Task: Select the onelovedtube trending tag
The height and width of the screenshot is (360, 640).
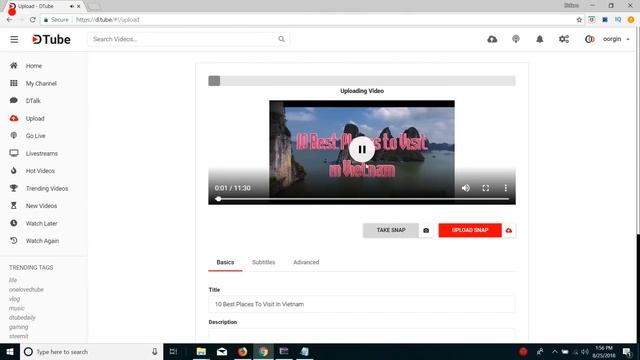Action: pyautogui.click(x=26, y=289)
